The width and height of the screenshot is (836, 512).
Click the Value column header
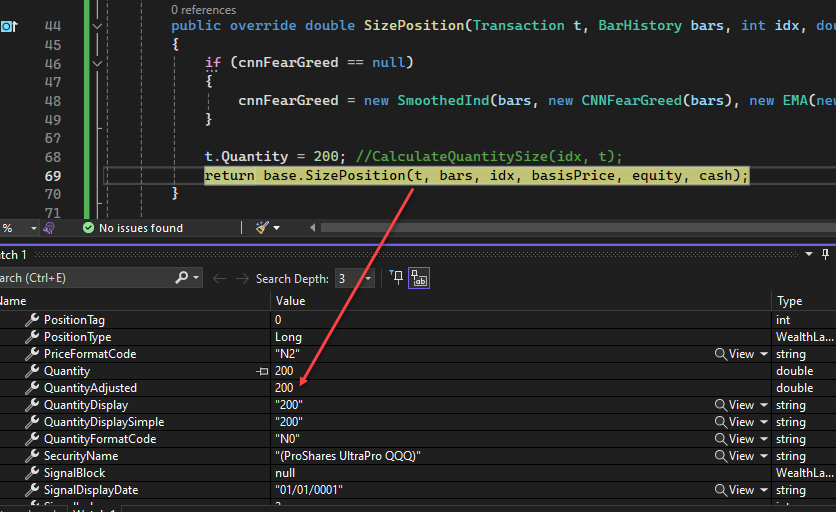click(x=290, y=300)
